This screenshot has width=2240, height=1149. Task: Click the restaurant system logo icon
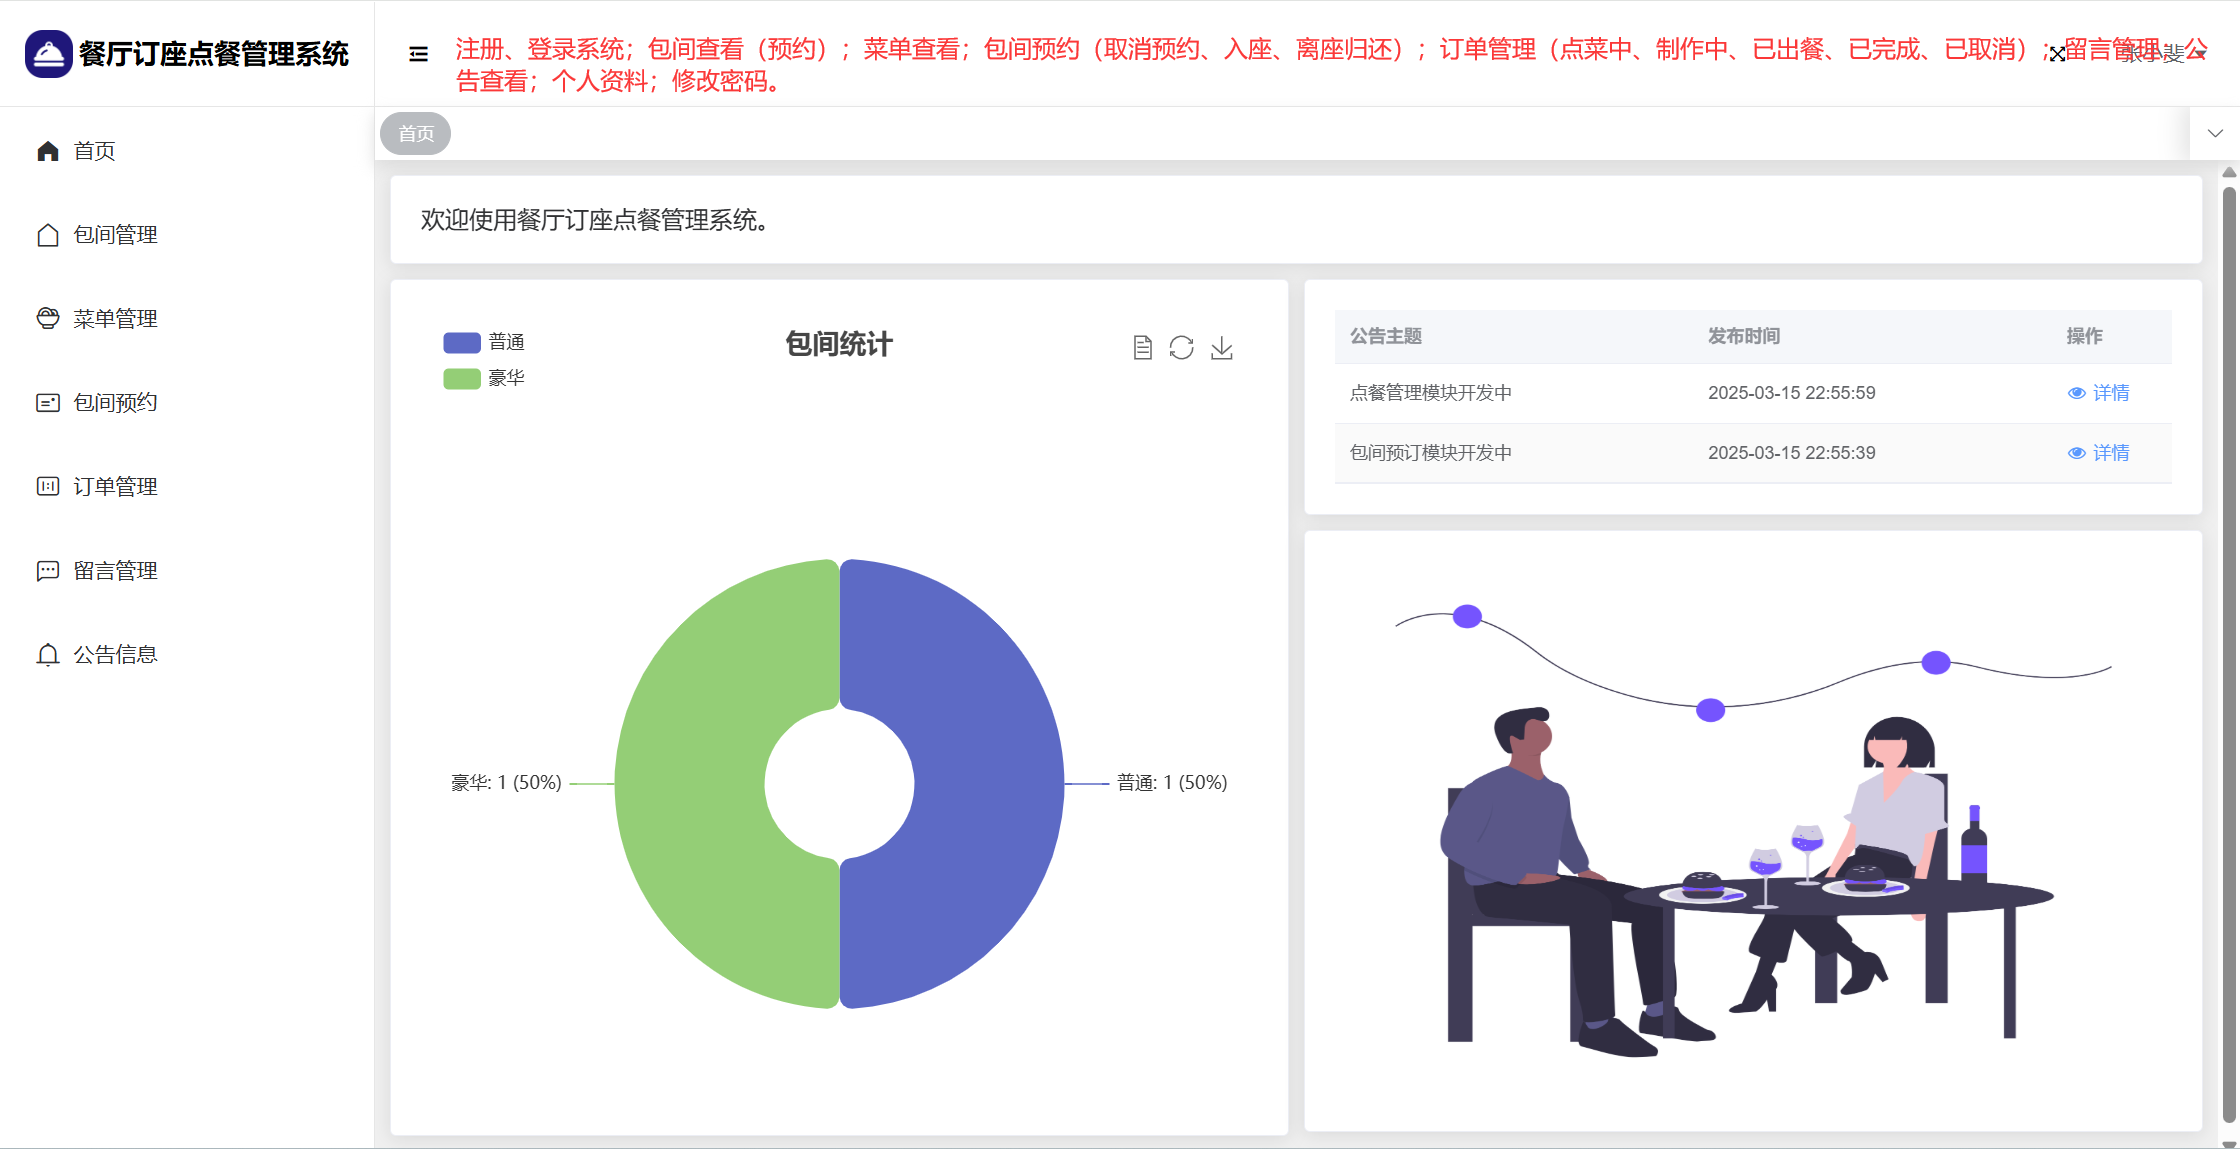(x=48, y=54)
